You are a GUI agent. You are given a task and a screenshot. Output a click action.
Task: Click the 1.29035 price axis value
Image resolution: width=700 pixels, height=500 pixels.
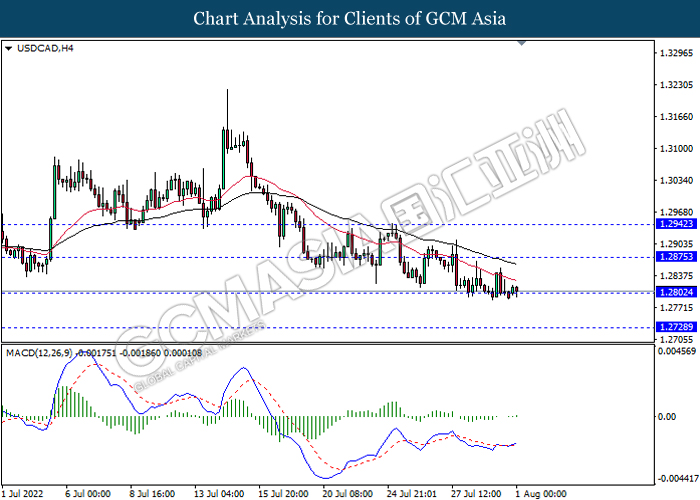click(676, 244)
